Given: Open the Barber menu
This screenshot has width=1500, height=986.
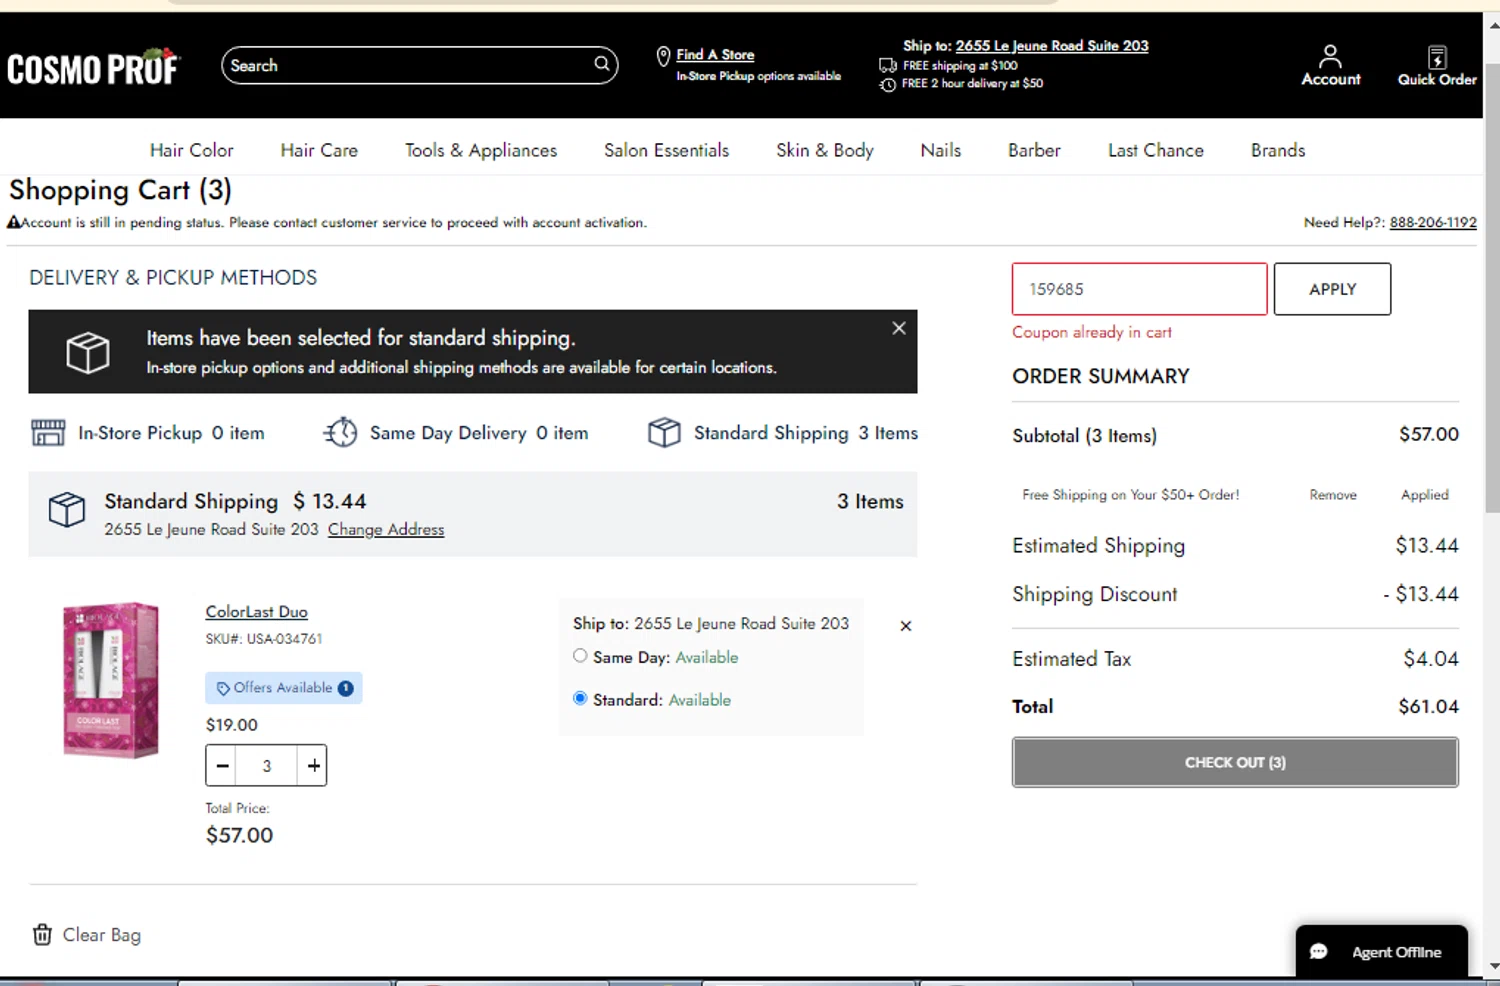Looking at the screenshot, I should [x=1034, y=150].
